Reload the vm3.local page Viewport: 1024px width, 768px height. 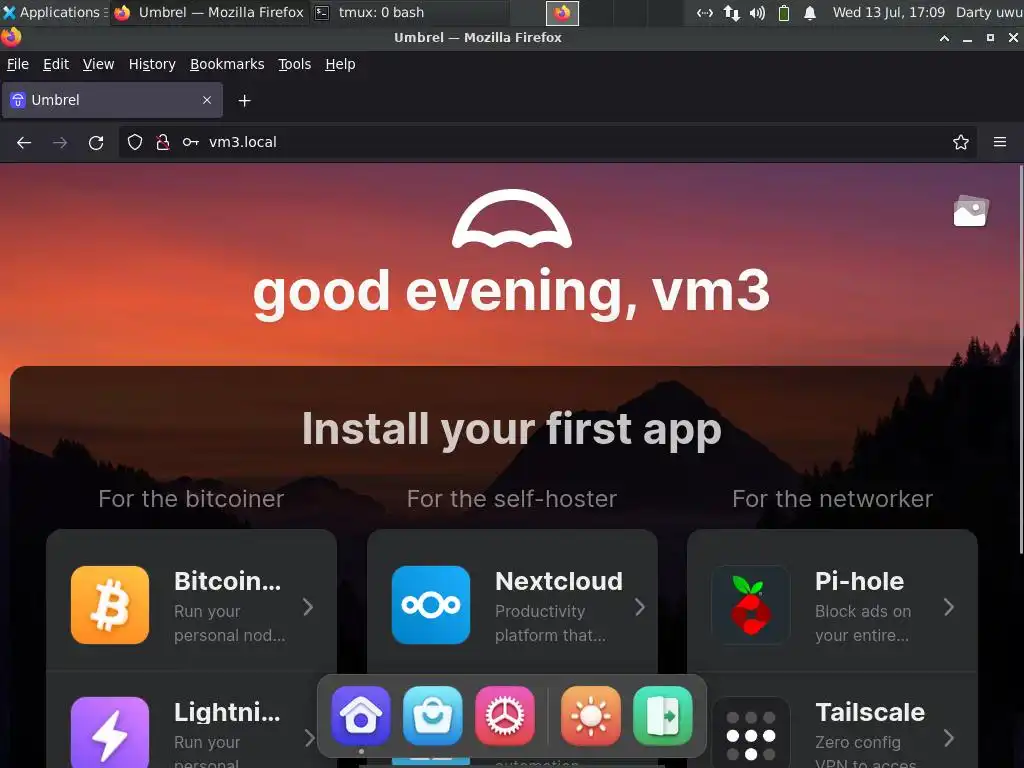coord(96,142)
